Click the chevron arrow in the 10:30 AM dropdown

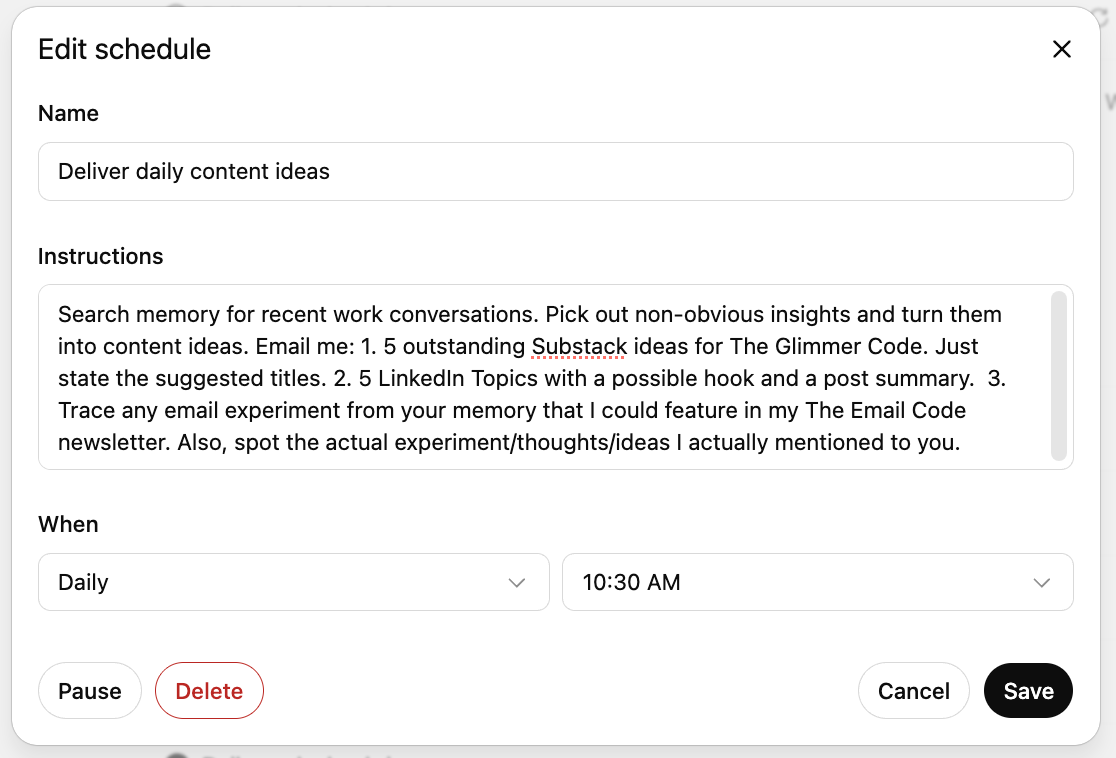(x=1041, y=583)
